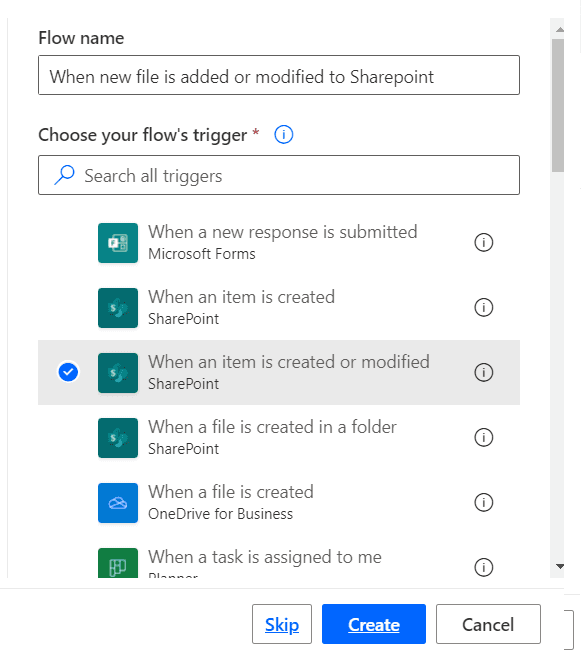
Task: Click 'When an item is created or modified' label
Action: [289, 362]
